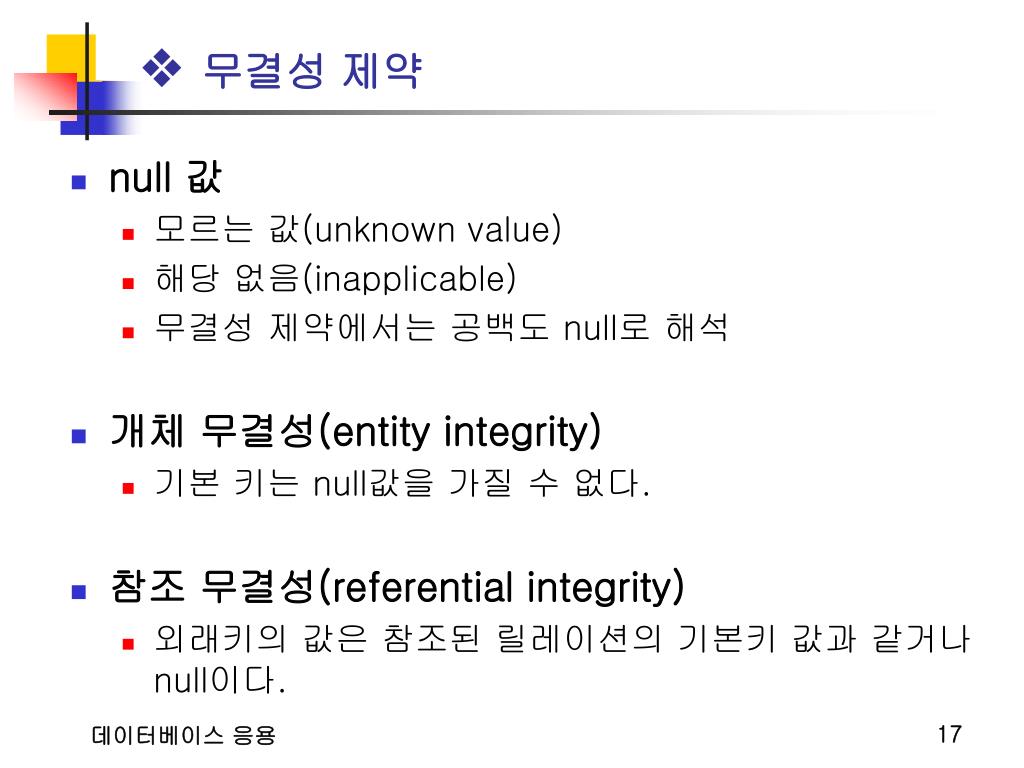1024x768 pixels.
Task: Click the sentence starting with 외래키의 값은
Action: click(562, 660)
